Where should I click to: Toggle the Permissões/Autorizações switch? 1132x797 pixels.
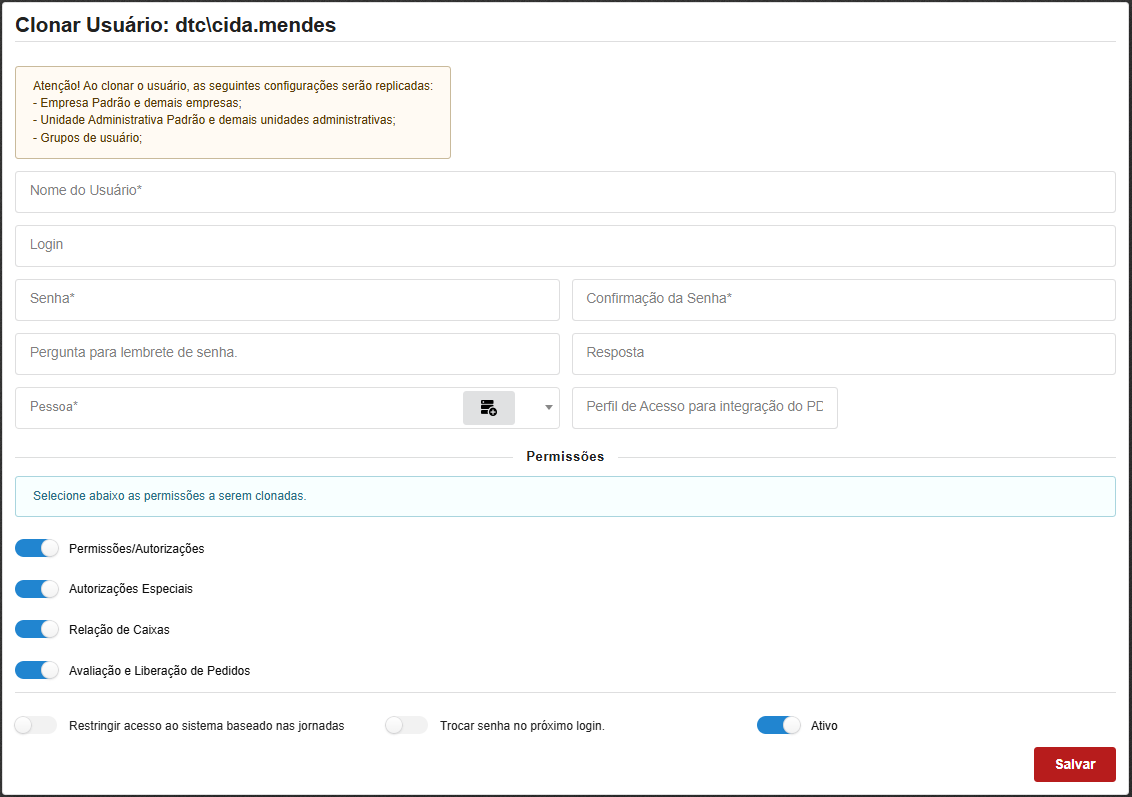point(37,549)
